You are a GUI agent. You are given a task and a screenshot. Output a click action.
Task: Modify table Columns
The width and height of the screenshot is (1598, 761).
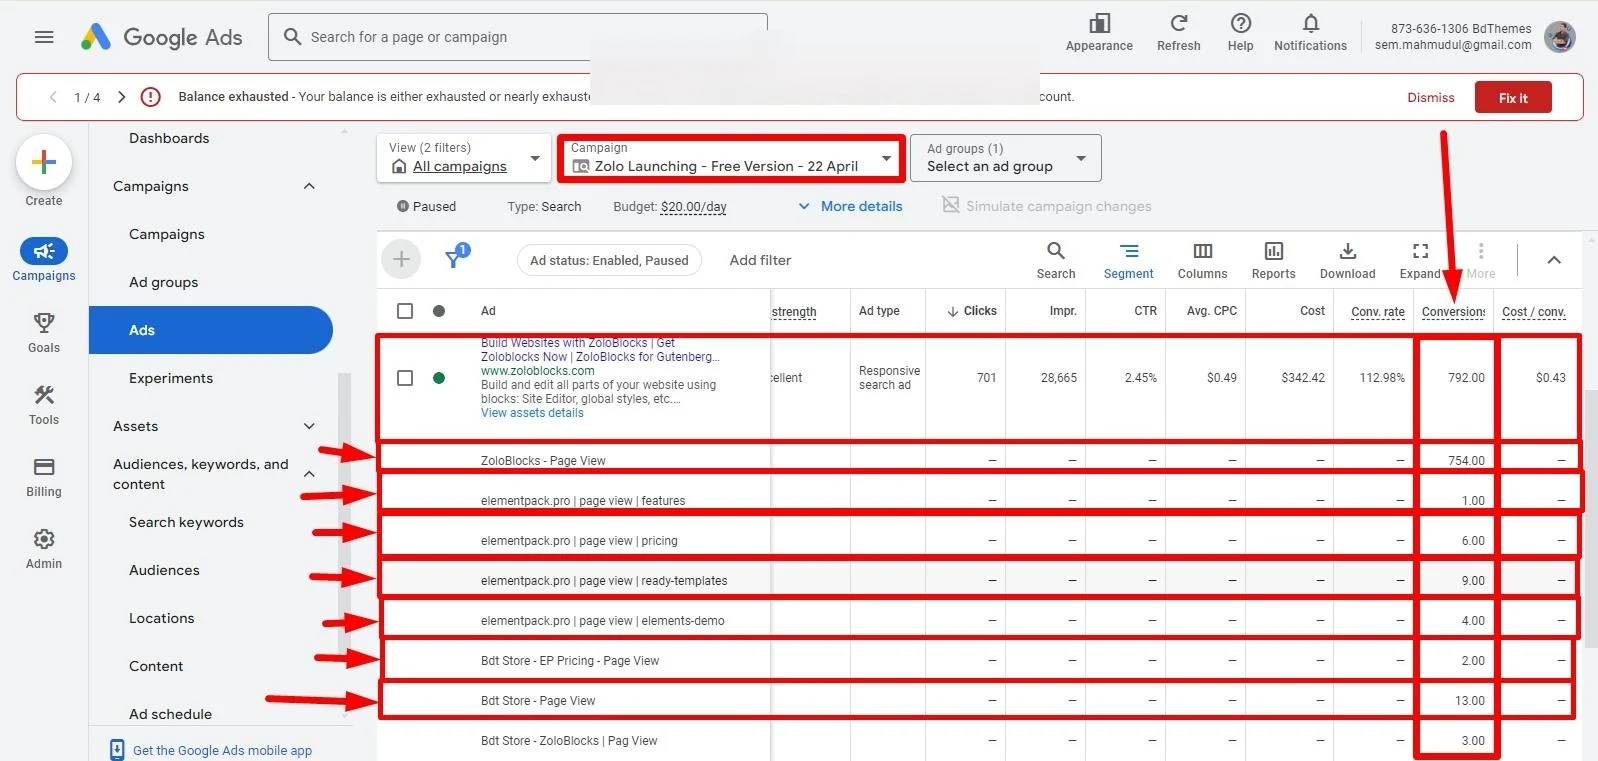[1203, 260]
